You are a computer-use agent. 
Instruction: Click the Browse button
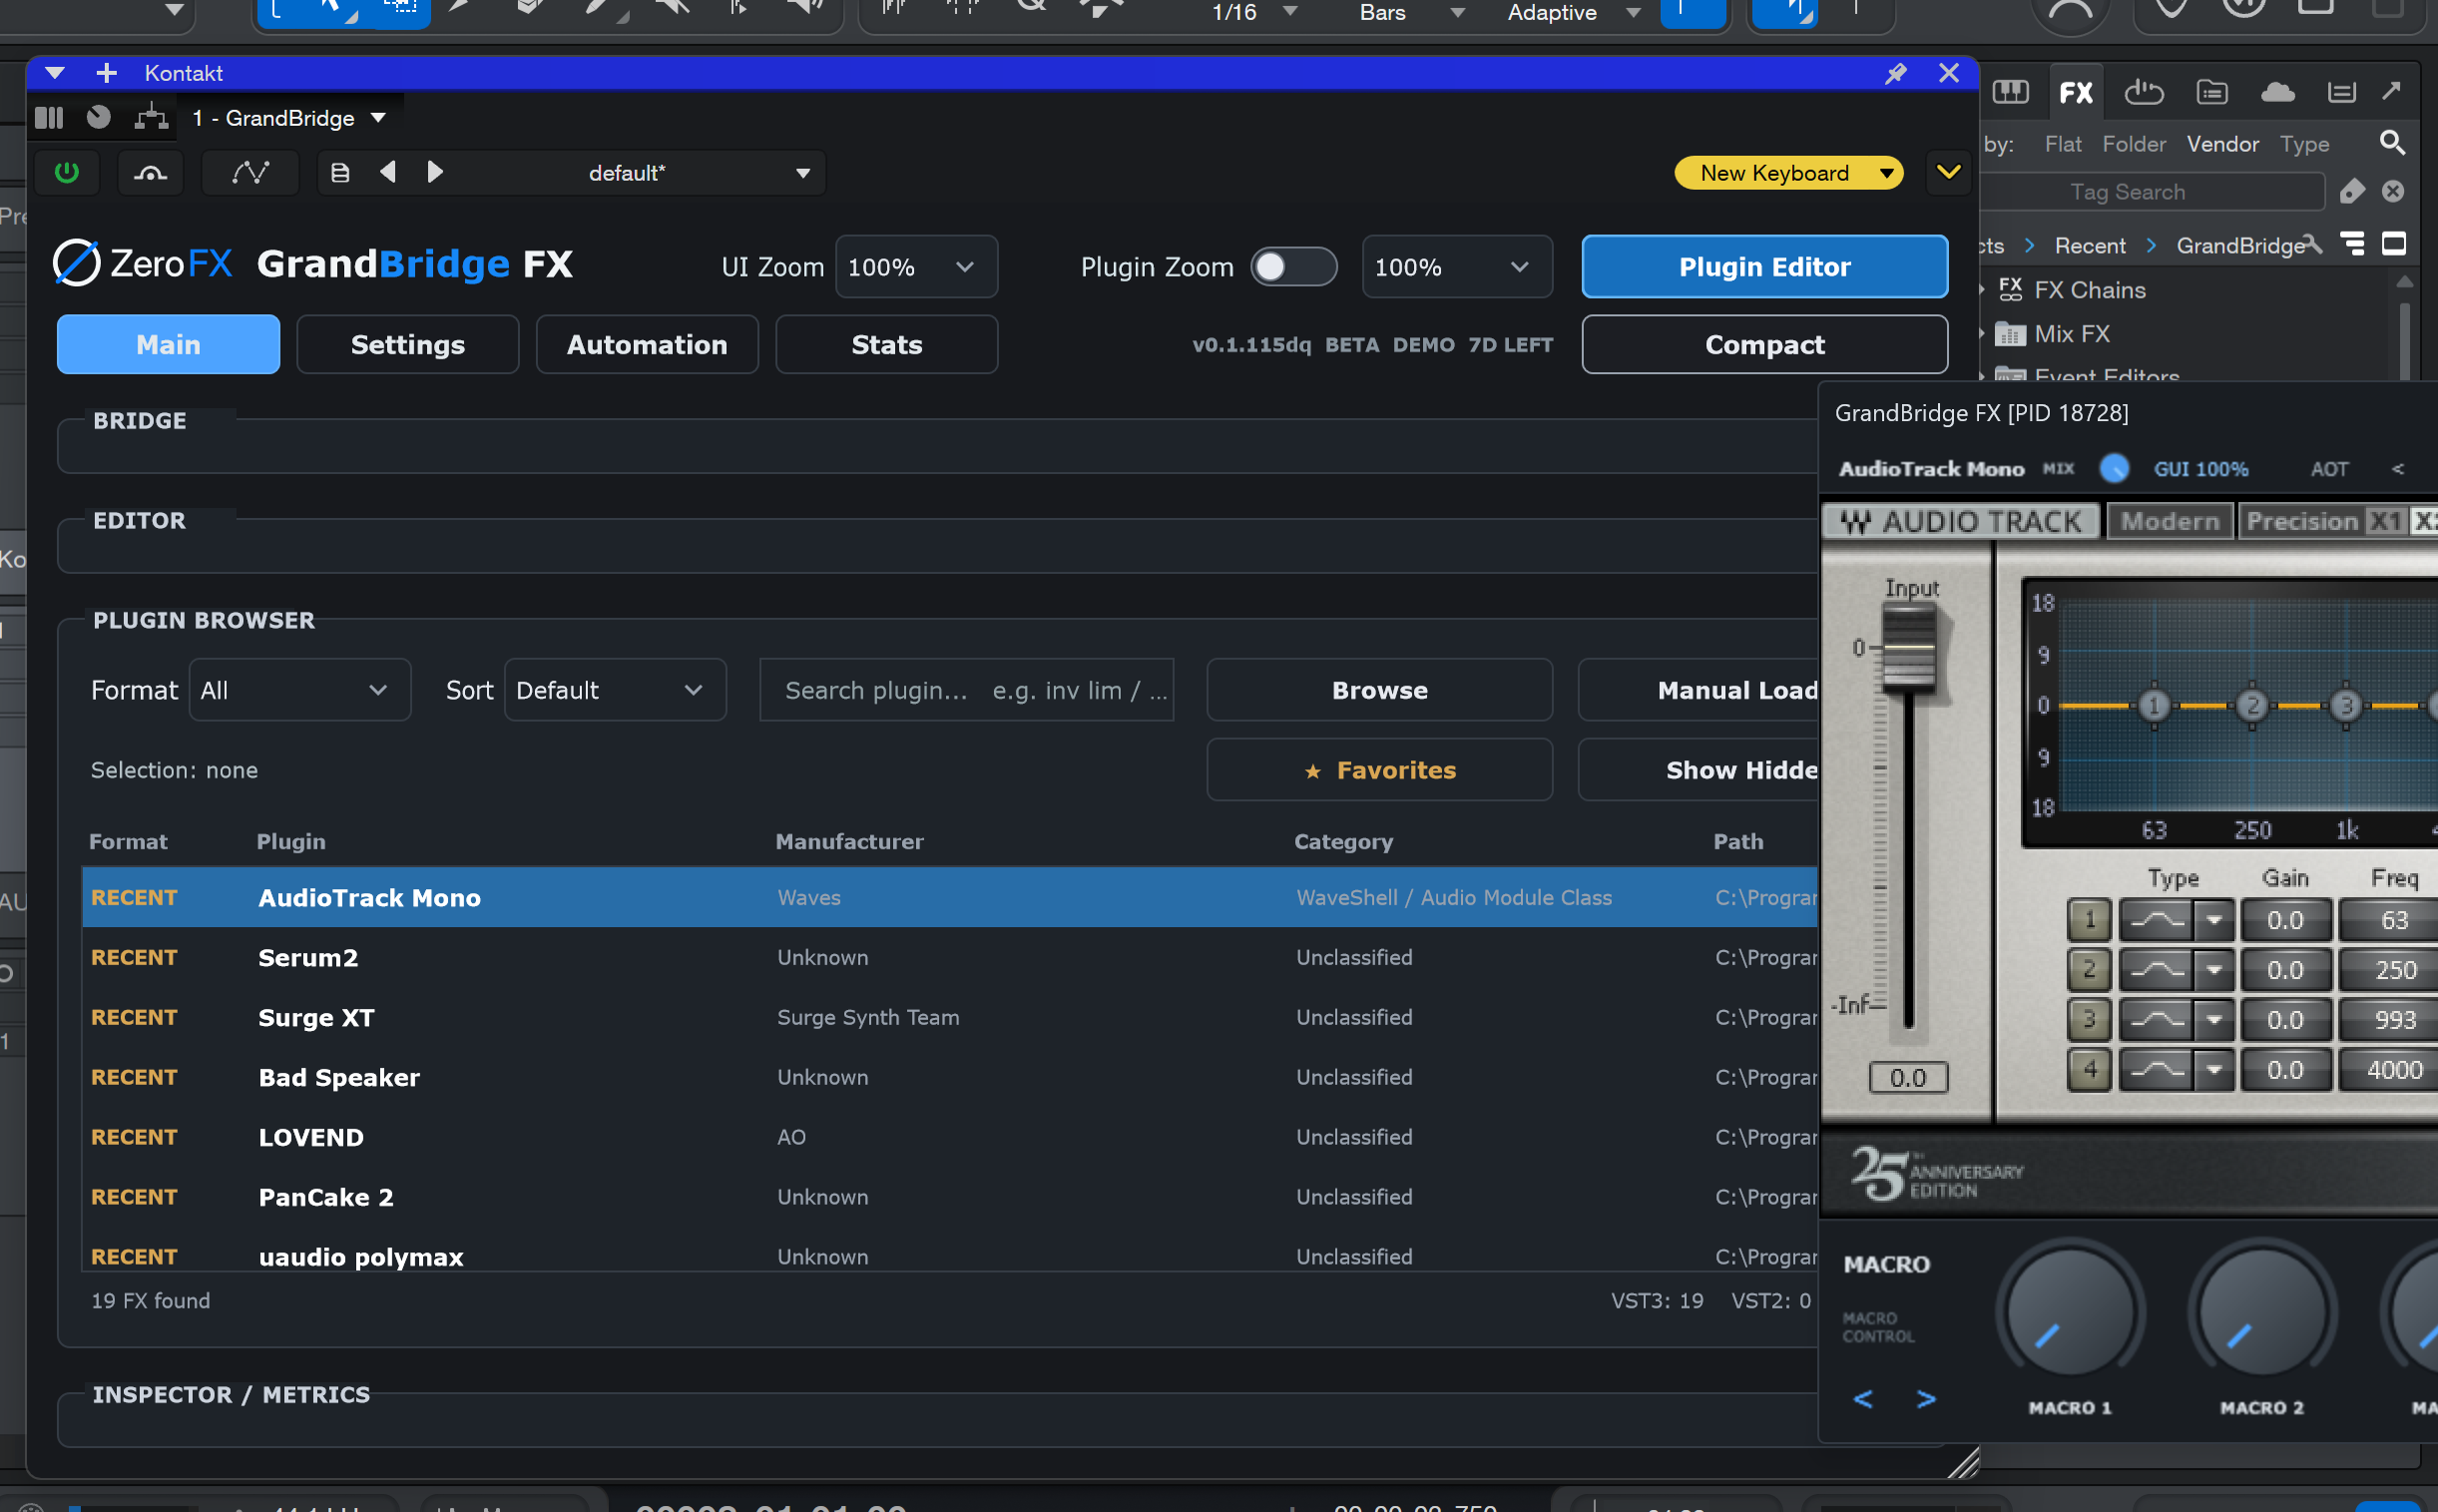pyautogui.click(x=1379, y=690)
